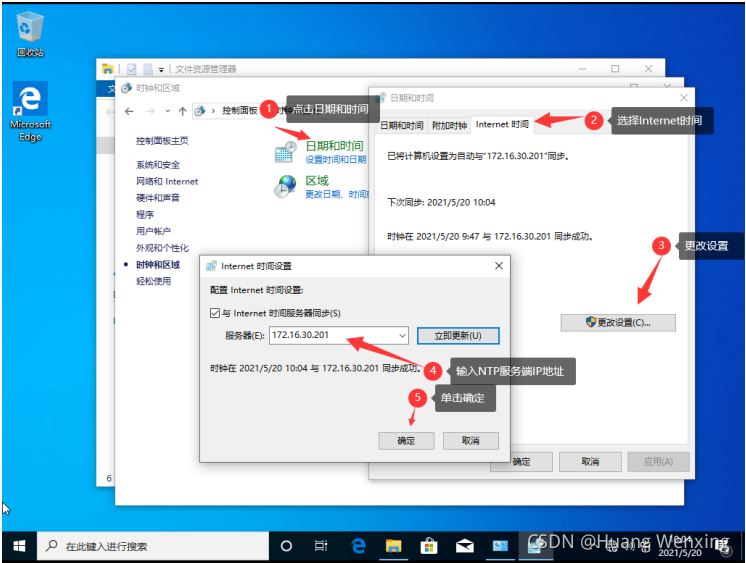
Task: Click the 下次同步: 2021/5/20 10:04 text
Action: pos(441,202)
